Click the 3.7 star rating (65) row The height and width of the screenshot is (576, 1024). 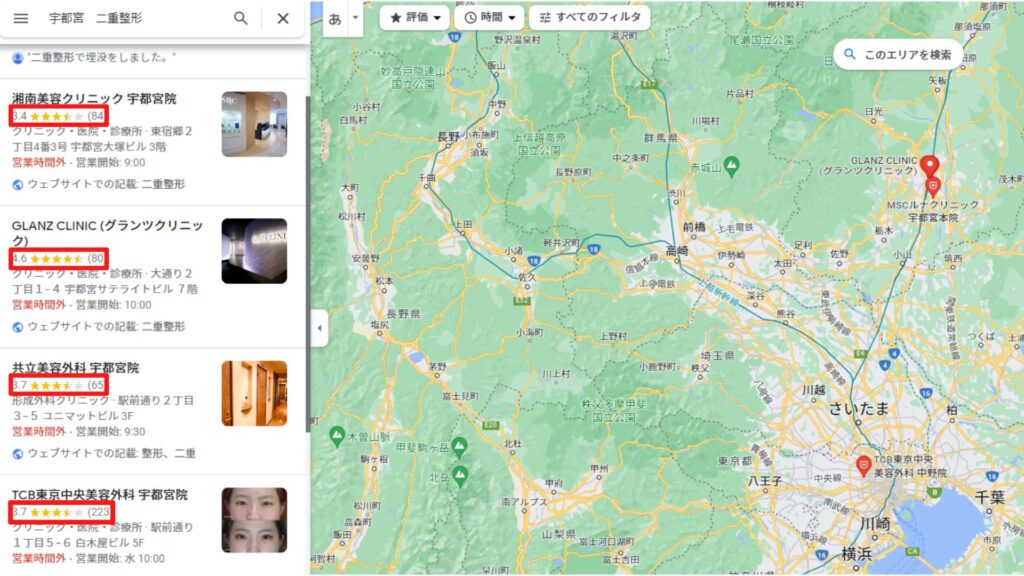(59, 385)
